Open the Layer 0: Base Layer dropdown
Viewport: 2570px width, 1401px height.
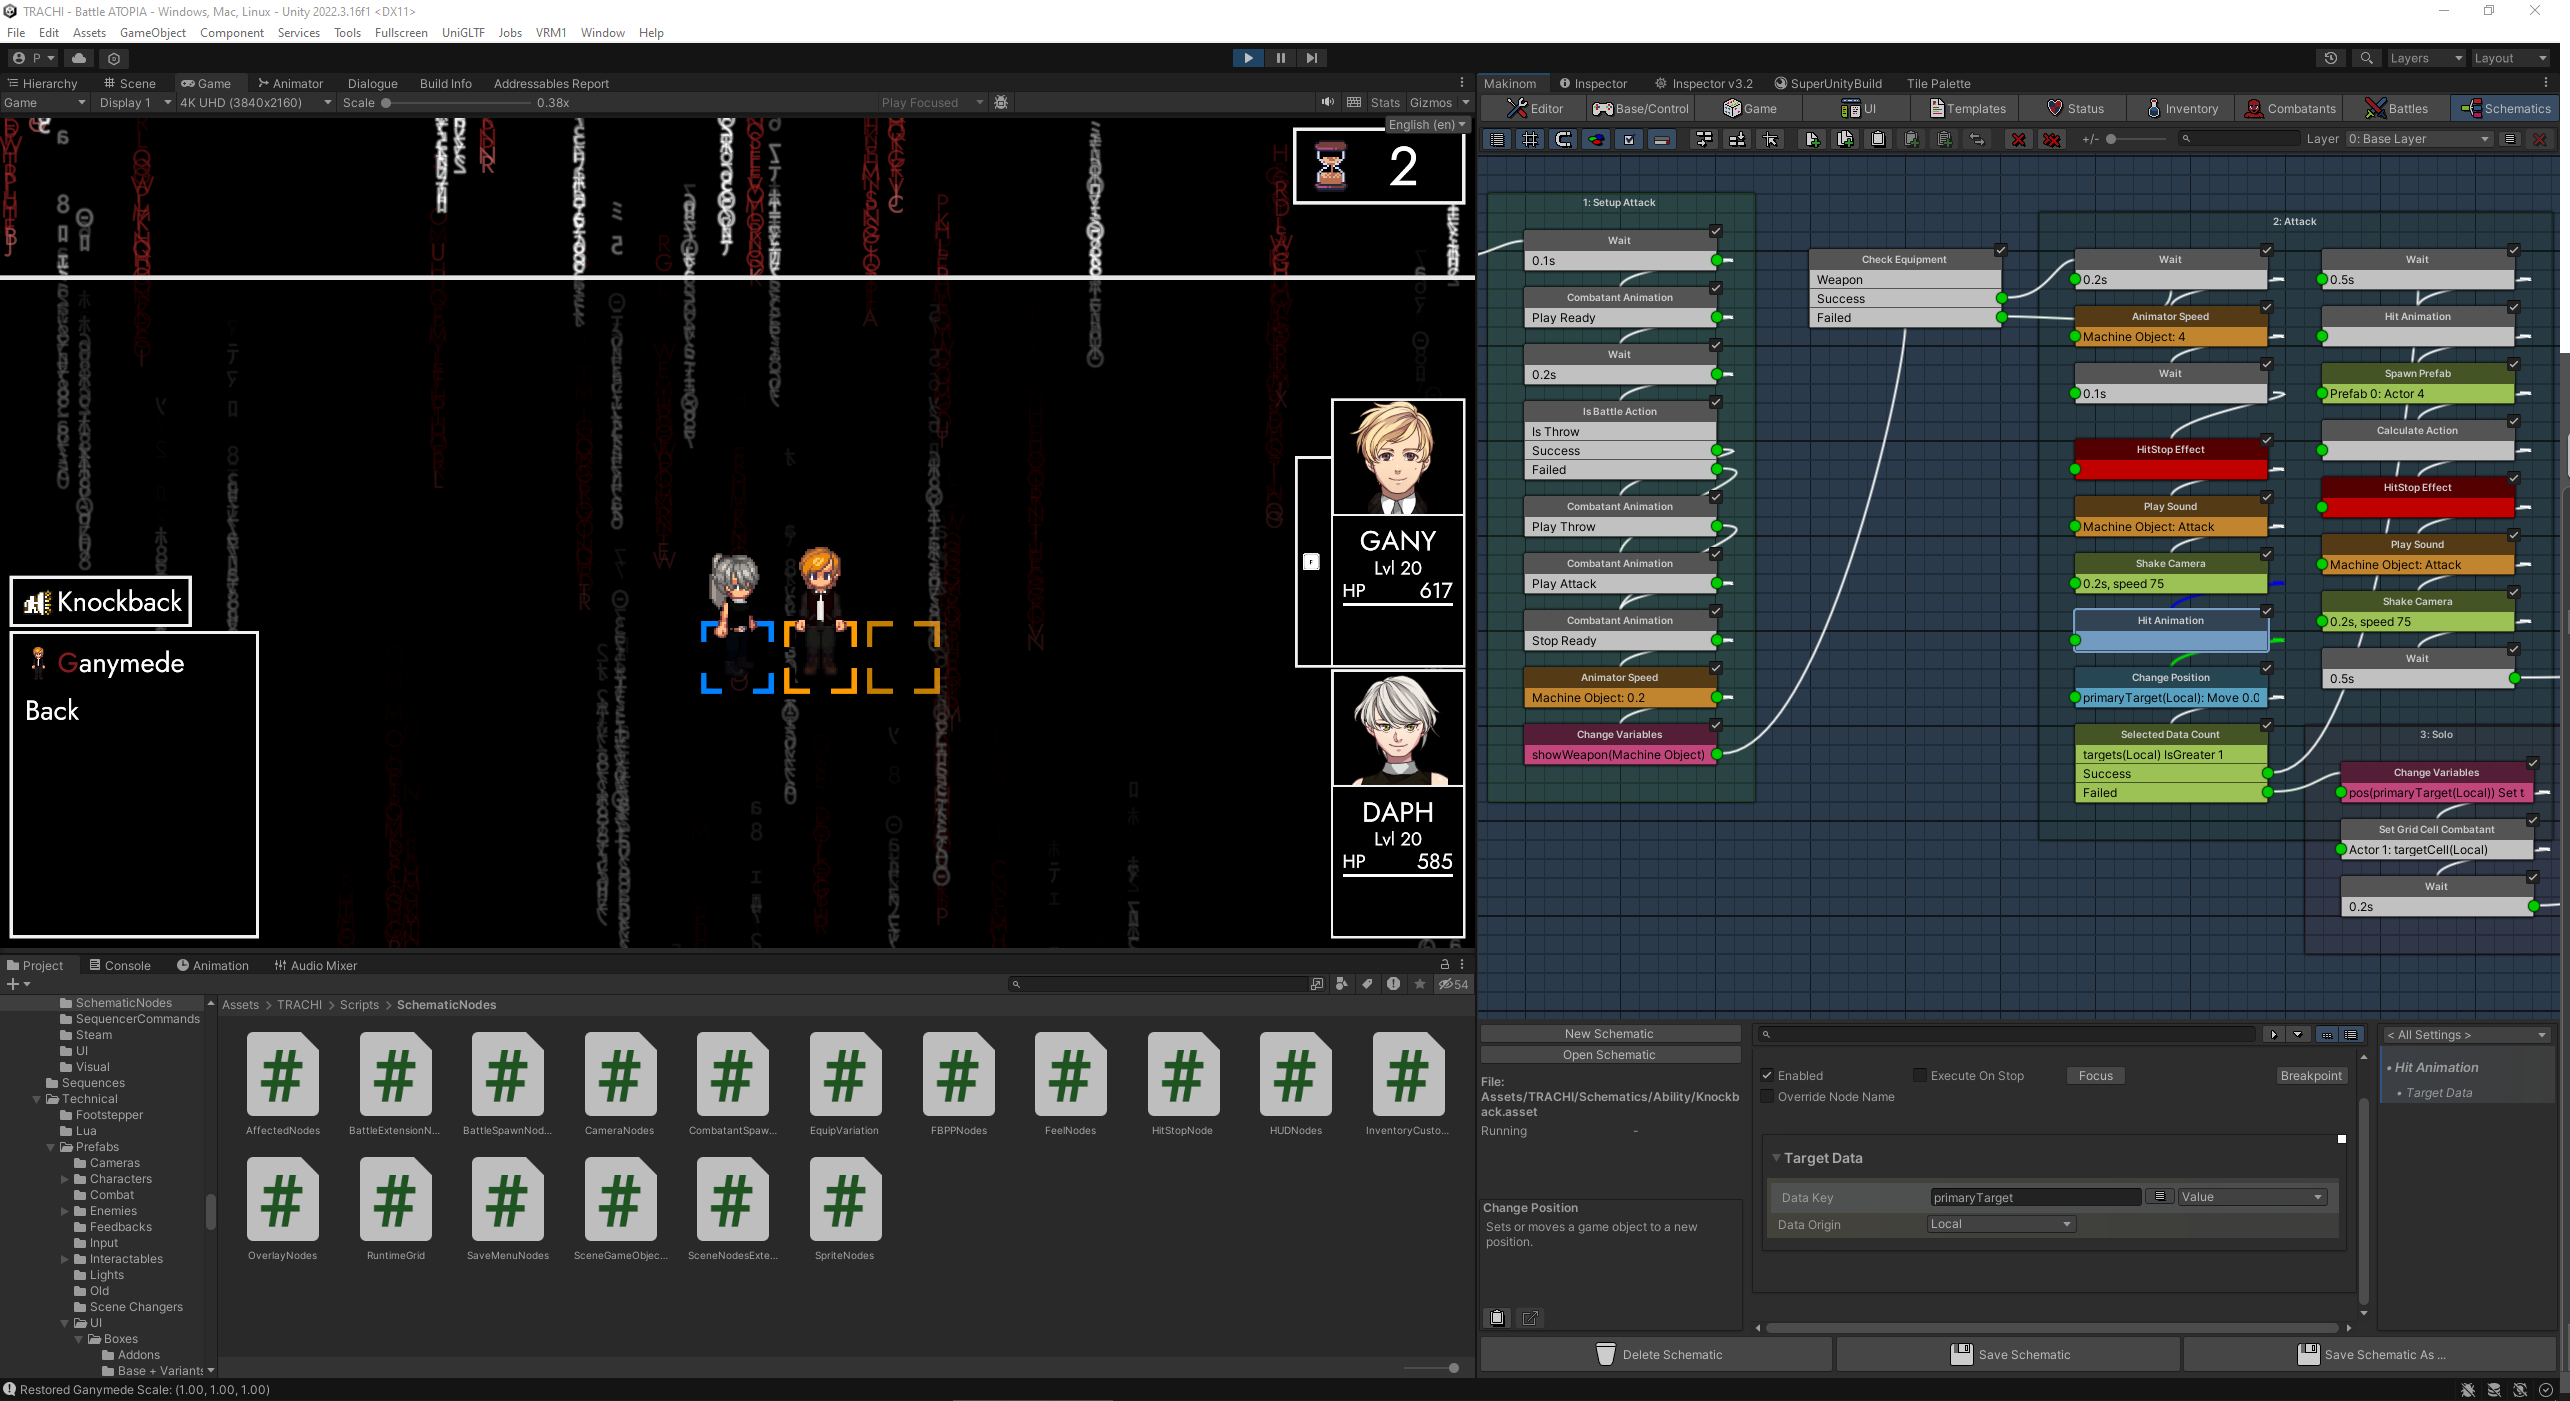tap(2417, 139)
